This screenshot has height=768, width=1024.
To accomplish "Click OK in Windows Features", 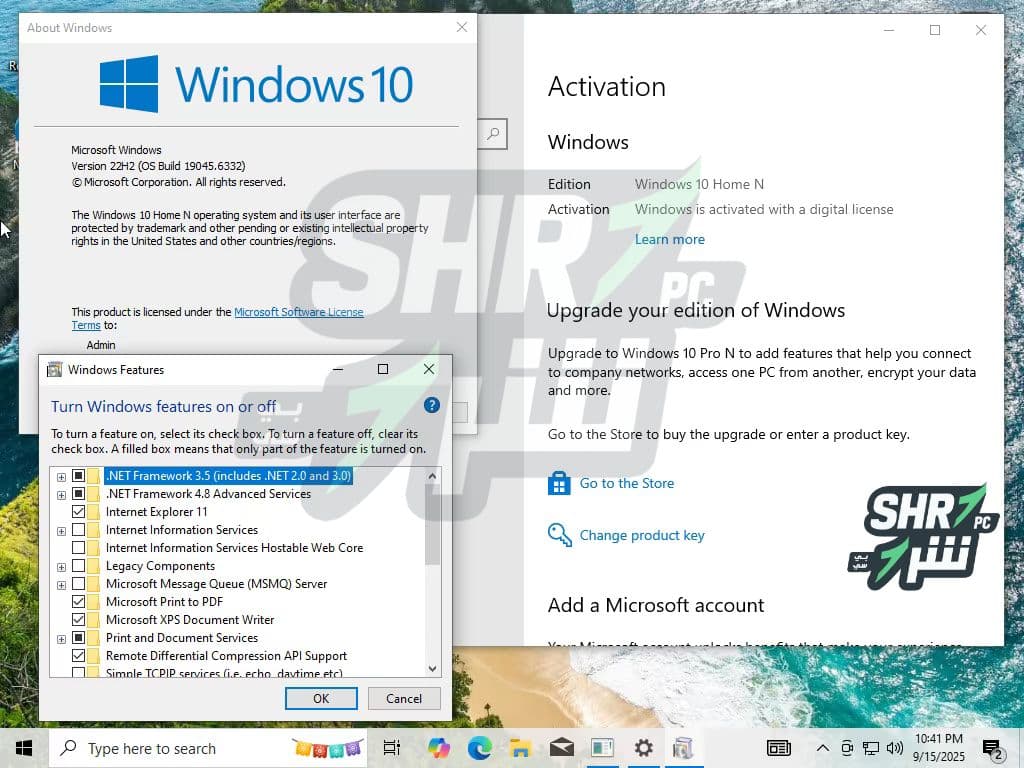I will [x=321, y=698].
